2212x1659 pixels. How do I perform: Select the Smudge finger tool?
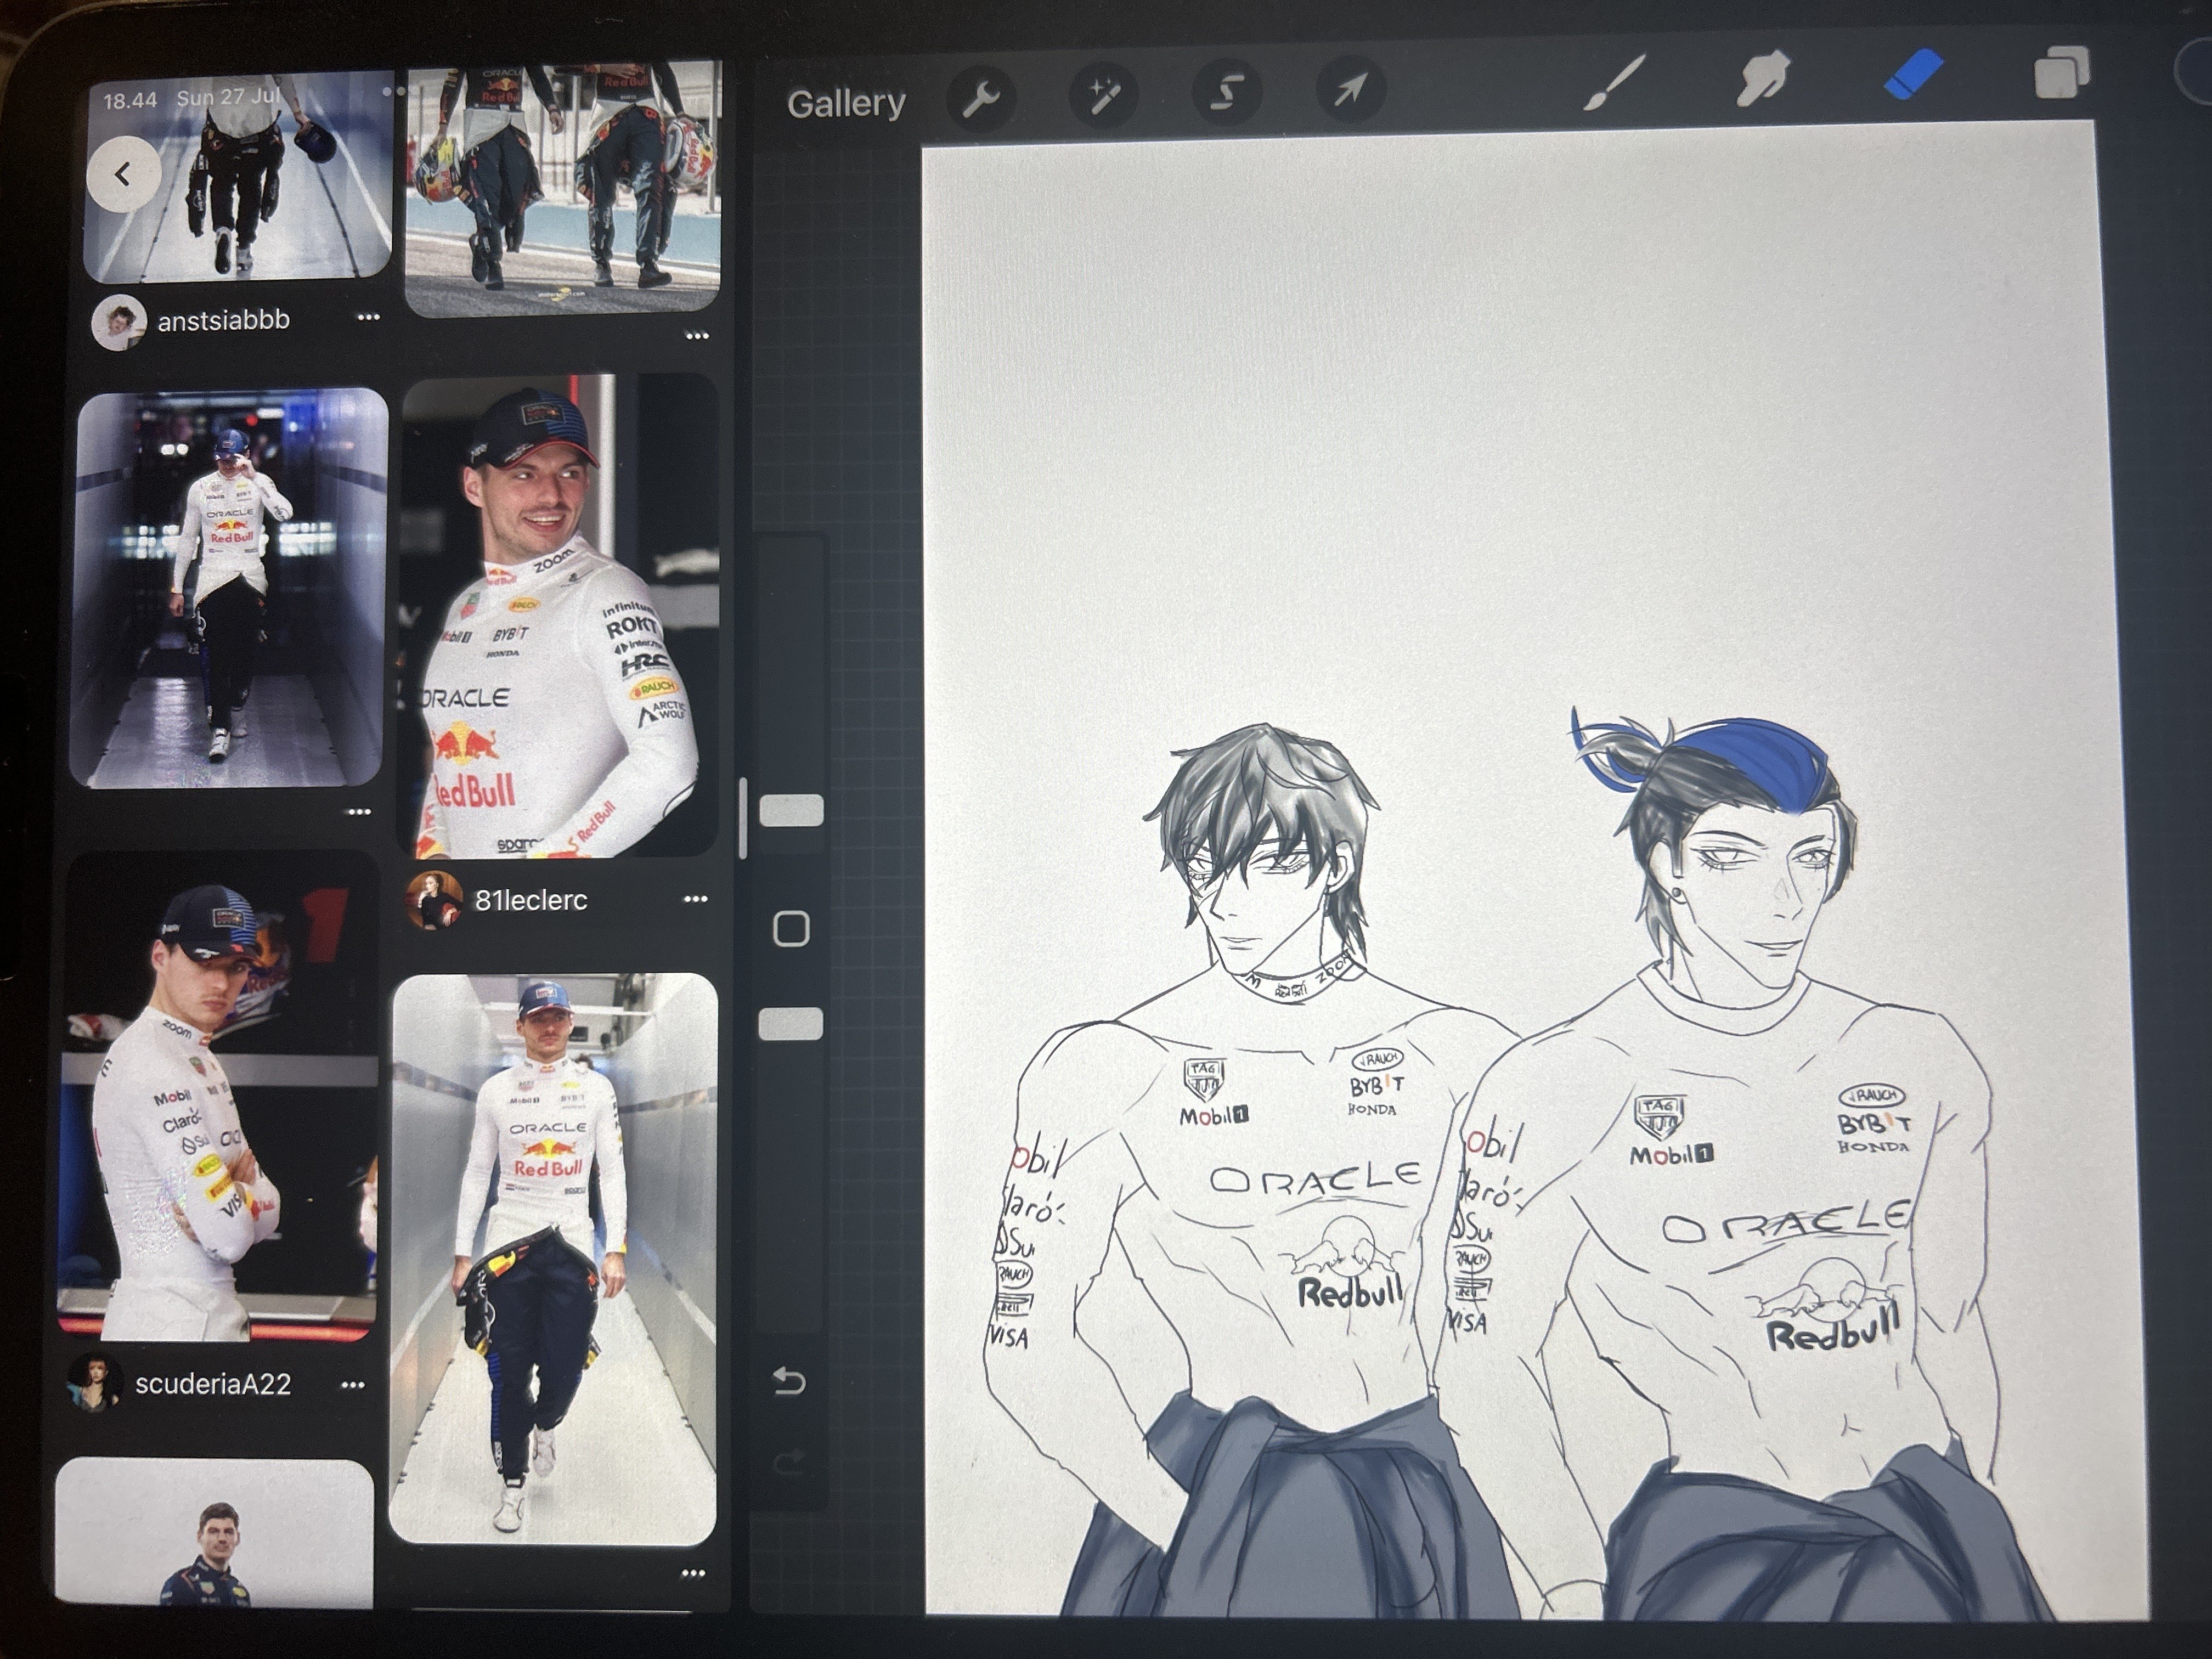click(1762, 78)
